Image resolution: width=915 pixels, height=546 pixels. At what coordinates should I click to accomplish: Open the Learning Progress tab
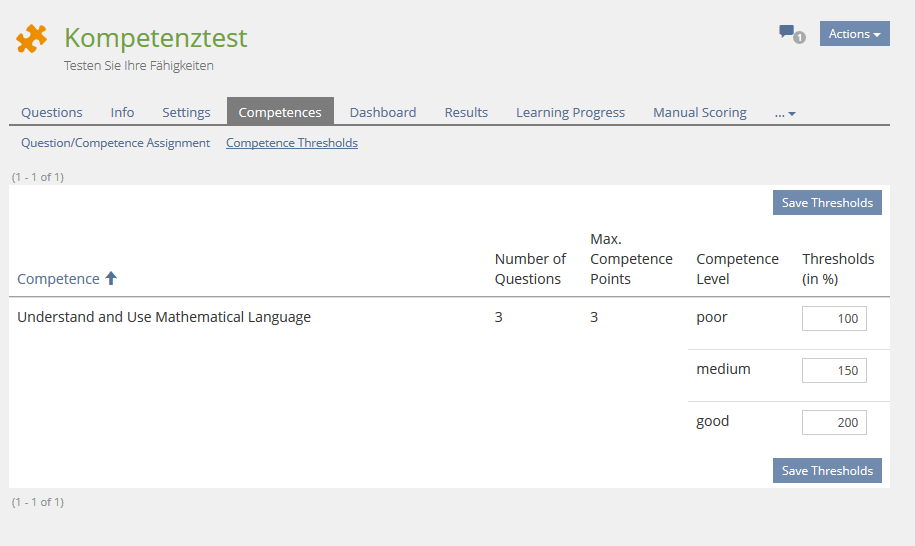click(570, 112)
